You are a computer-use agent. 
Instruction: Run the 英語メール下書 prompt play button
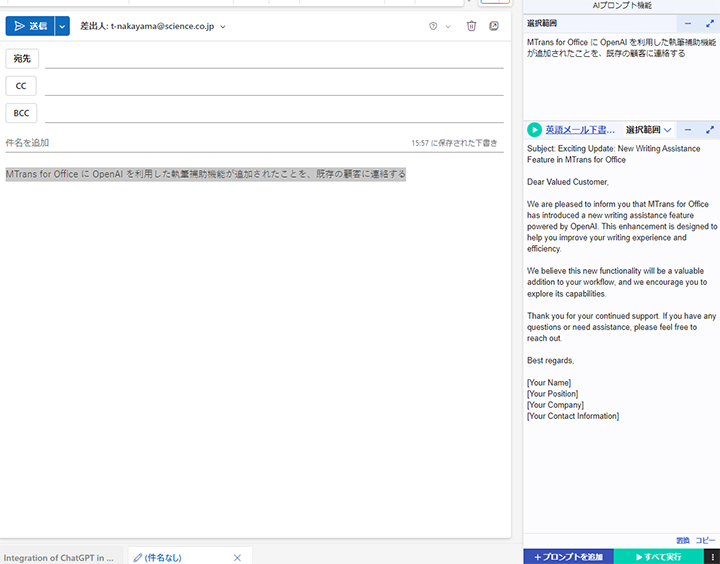534,130
